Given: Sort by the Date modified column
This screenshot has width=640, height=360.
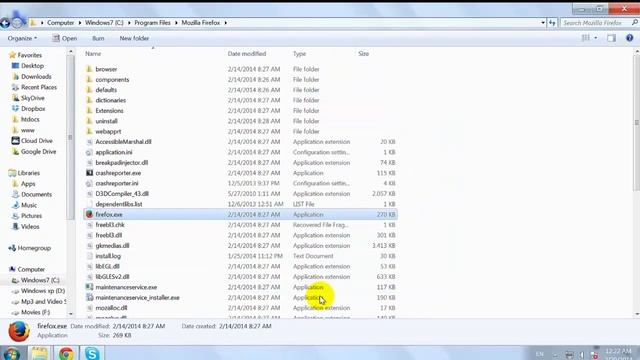Looking at the screenshot, I should 247,54.
